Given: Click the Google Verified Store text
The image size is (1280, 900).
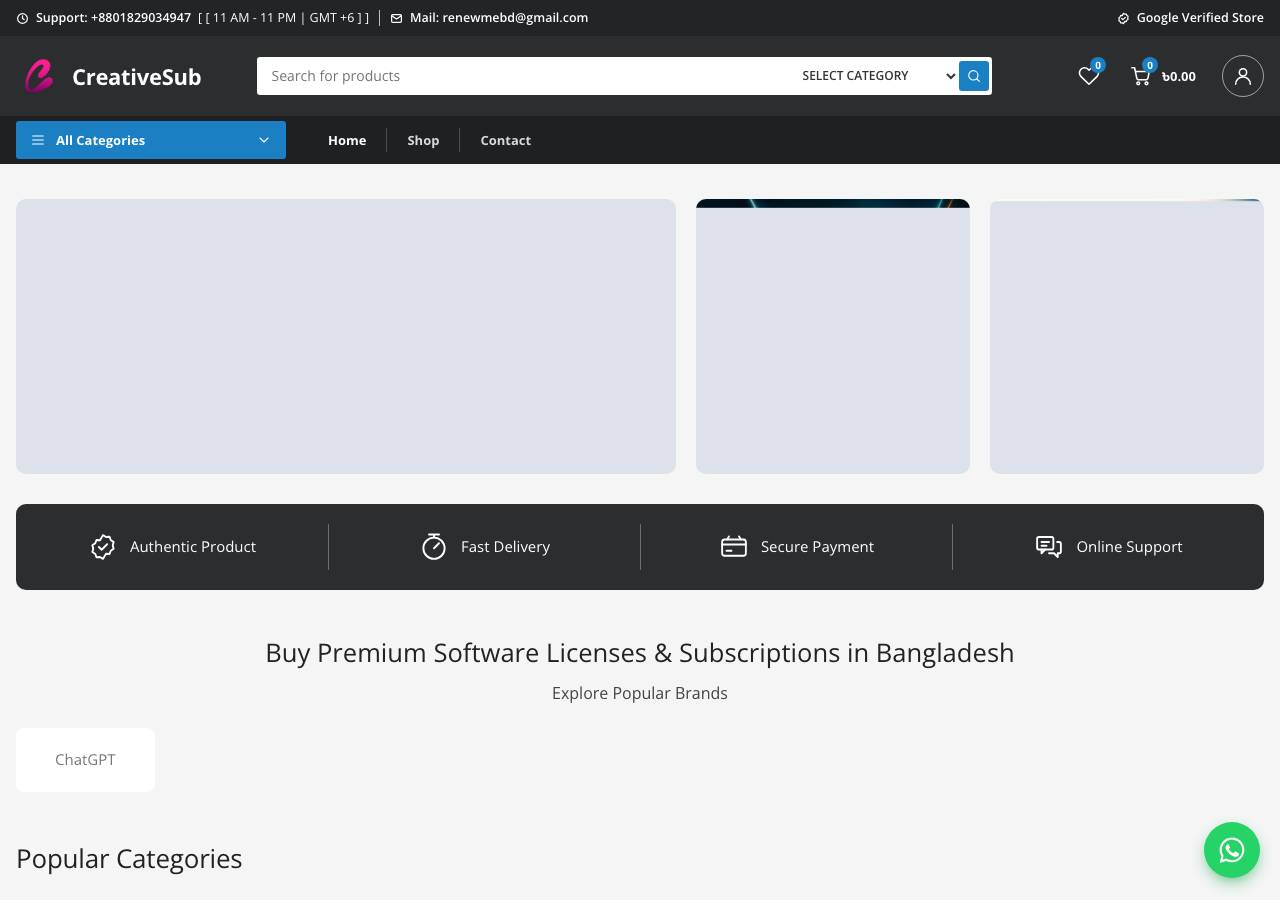Looking at the screenshot, I should [x=1200, y=18].
